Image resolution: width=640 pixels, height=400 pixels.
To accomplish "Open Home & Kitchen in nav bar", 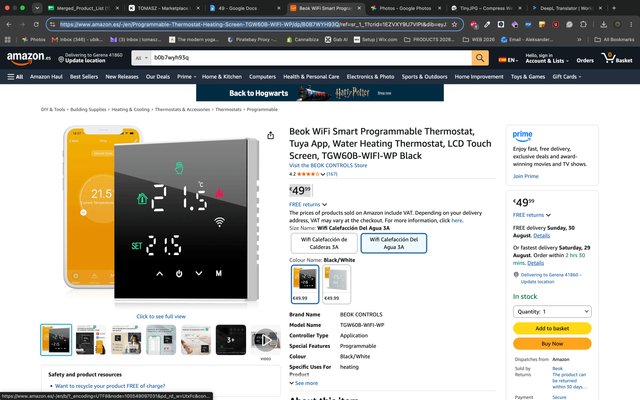I will 222,77.
